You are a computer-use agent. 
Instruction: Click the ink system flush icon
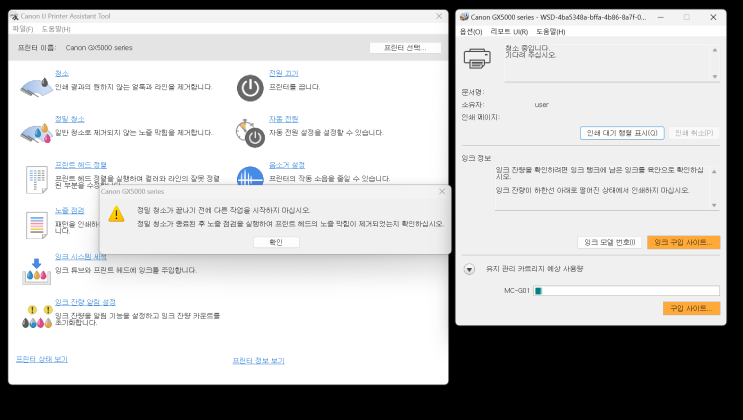(36, 272)
